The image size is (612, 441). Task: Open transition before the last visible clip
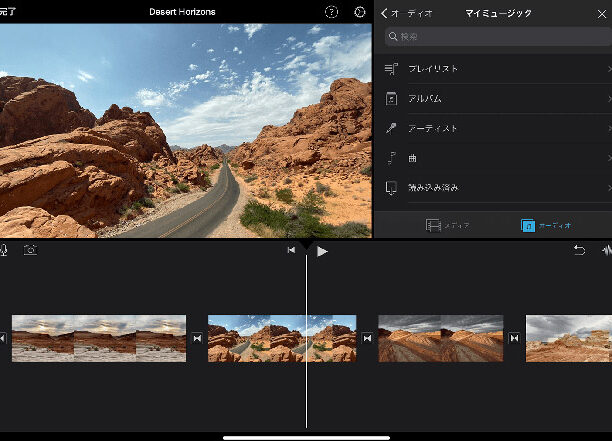click(514, 338)
